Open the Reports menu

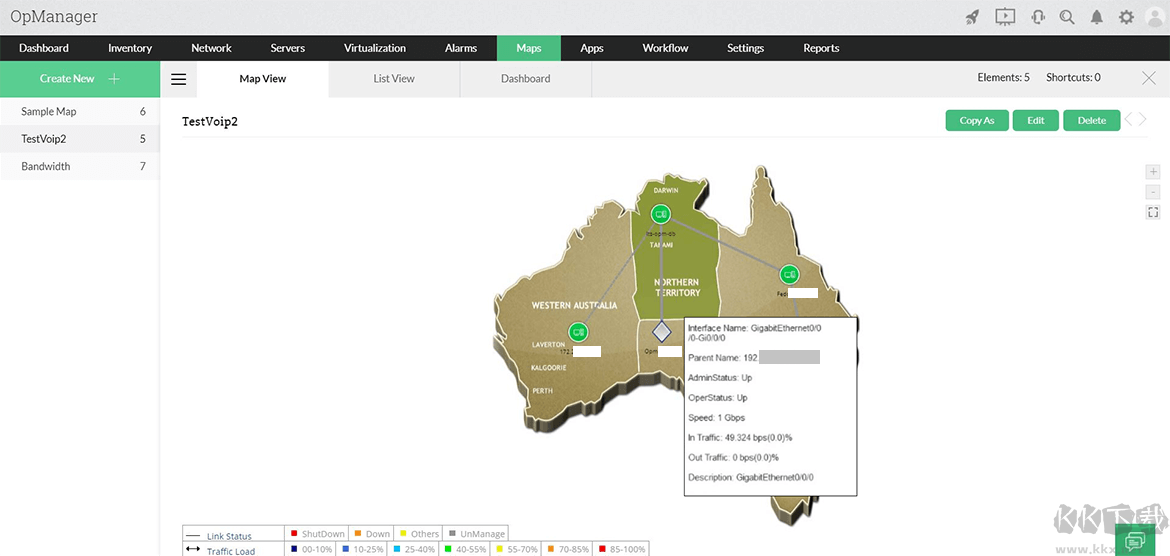[x=821, y=48]
